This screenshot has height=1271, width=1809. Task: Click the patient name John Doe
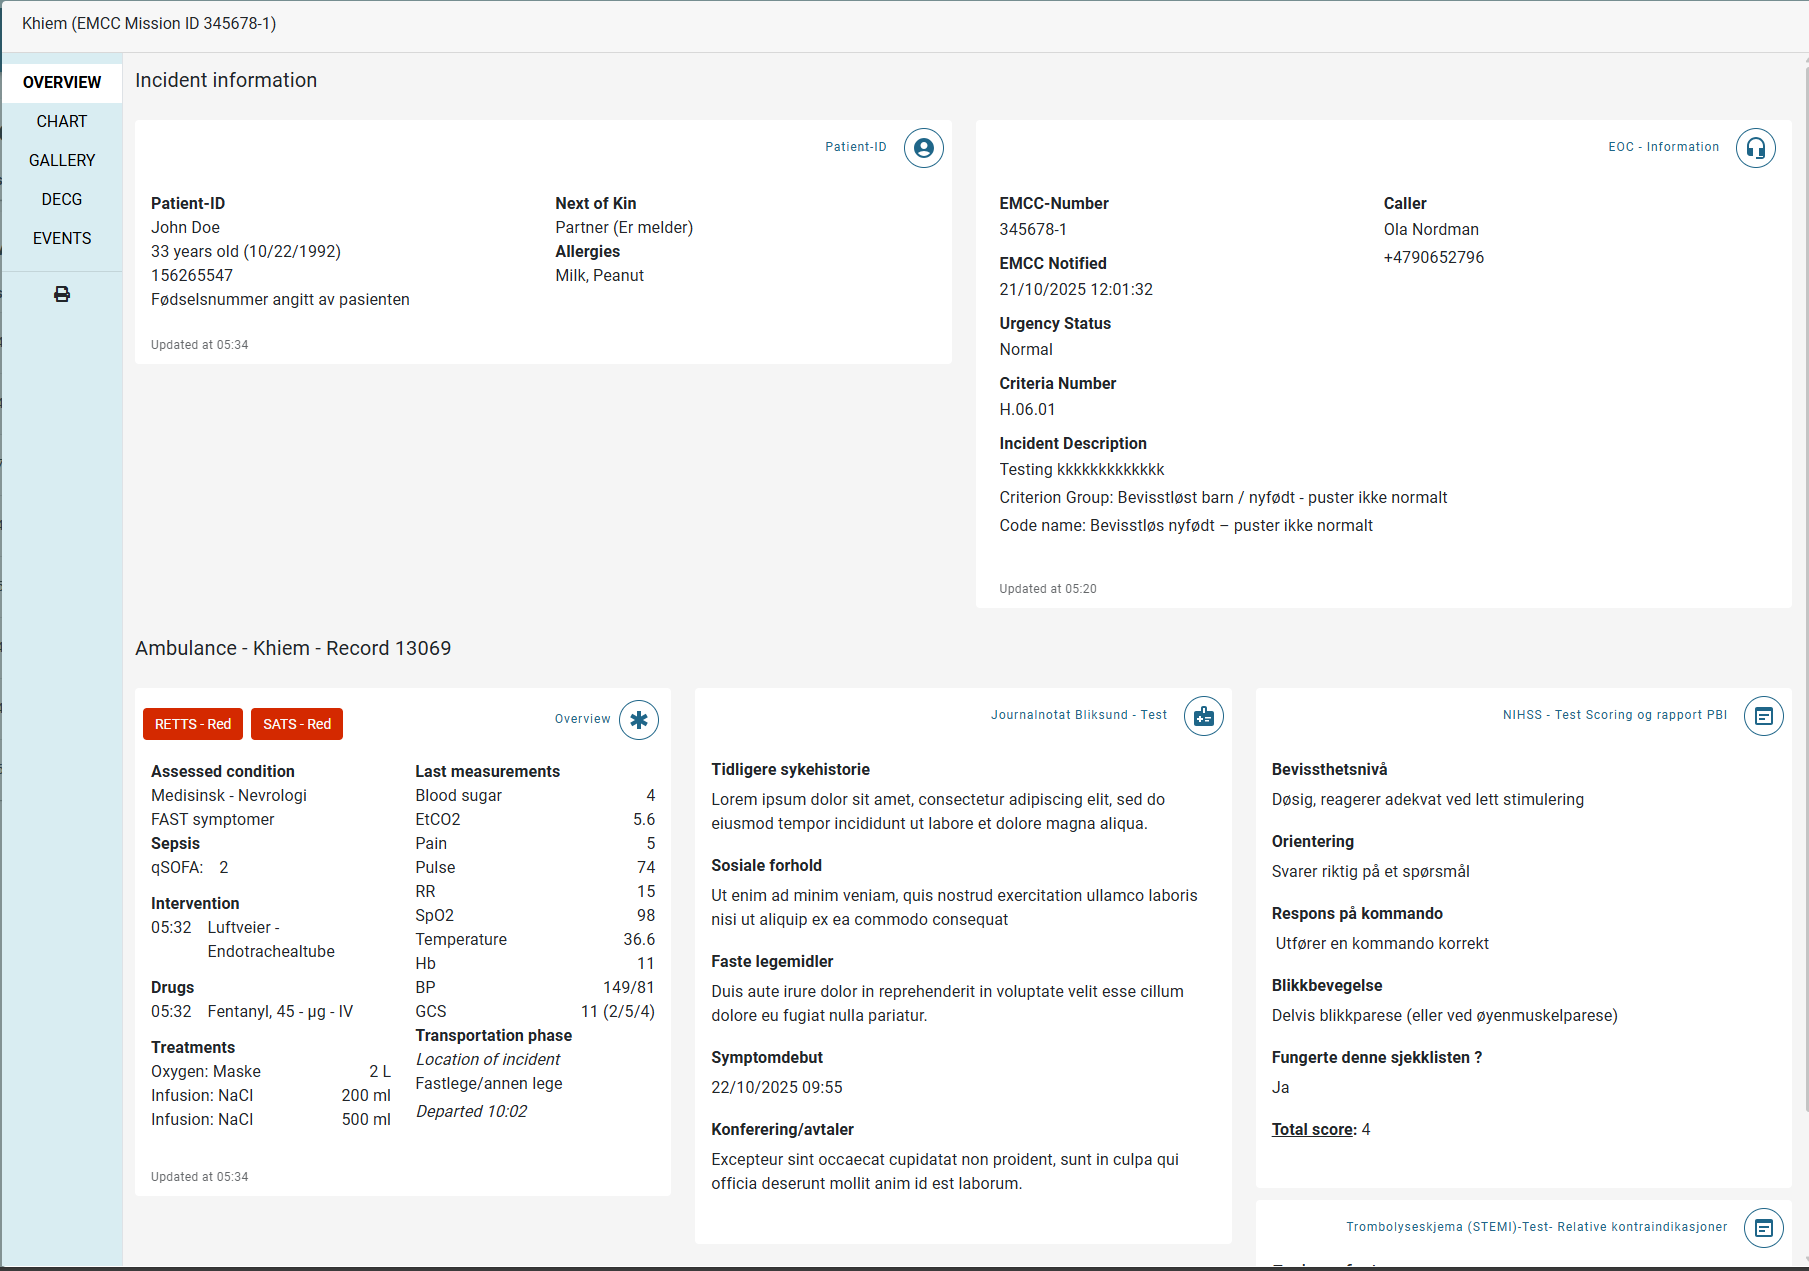(185, 227)
